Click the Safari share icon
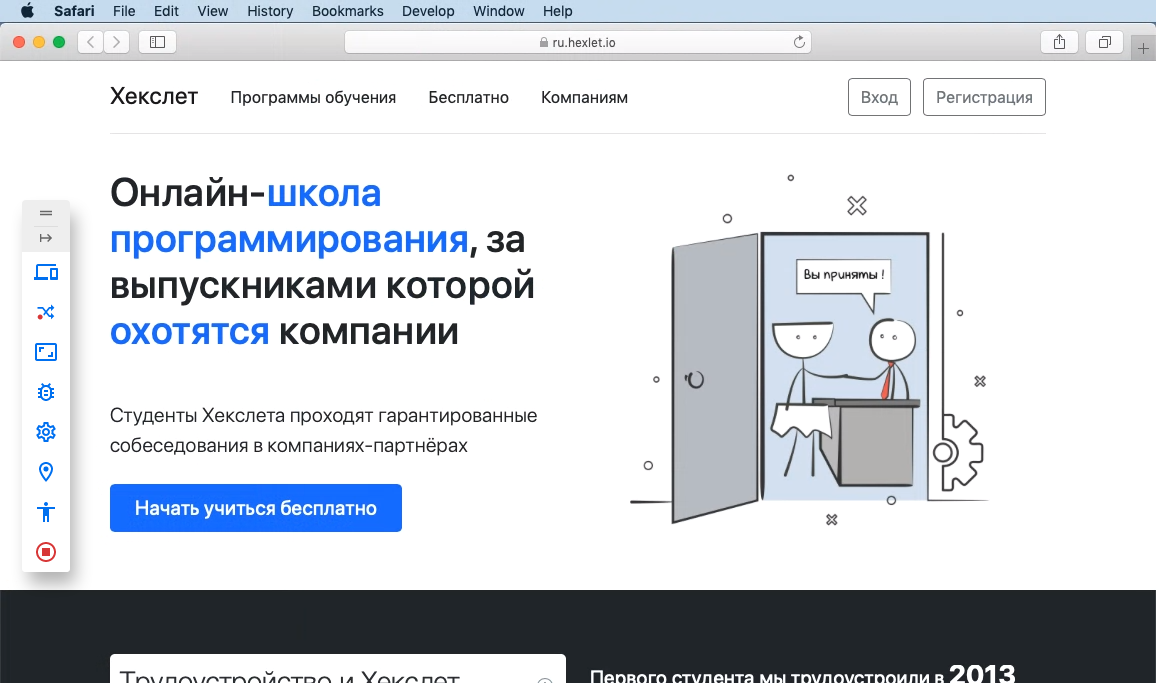Viewport: 1156px width, 683px height. point(1059,42)
